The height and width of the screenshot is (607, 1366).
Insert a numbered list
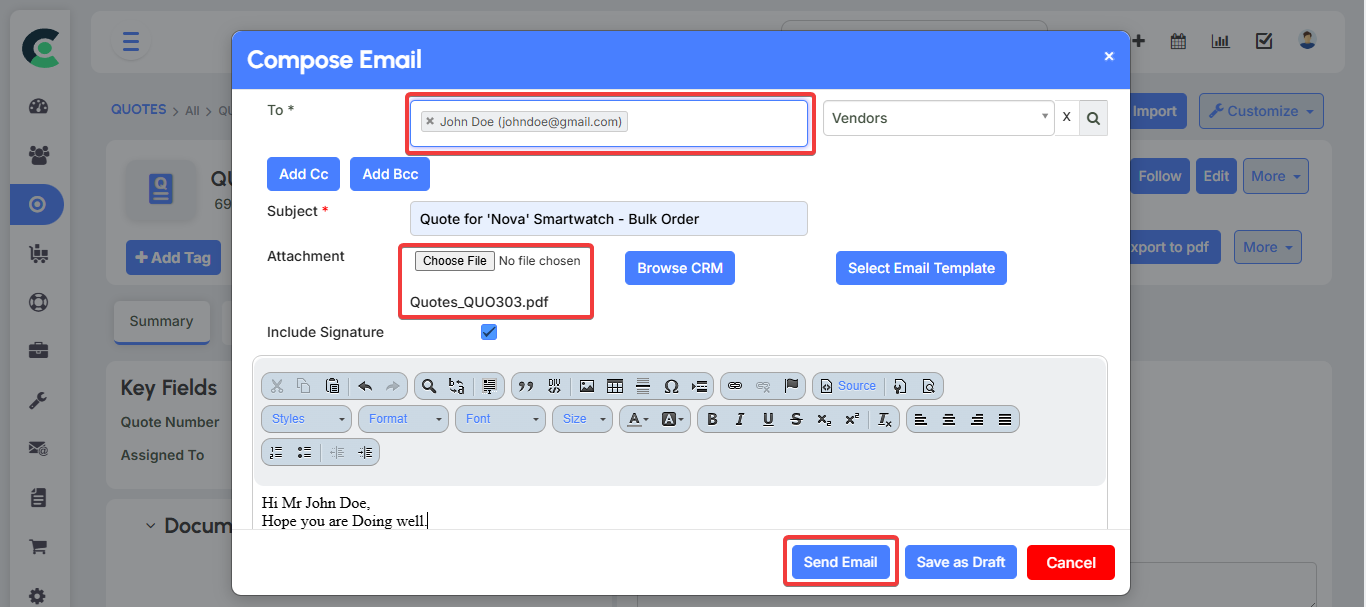click(277, 452)
